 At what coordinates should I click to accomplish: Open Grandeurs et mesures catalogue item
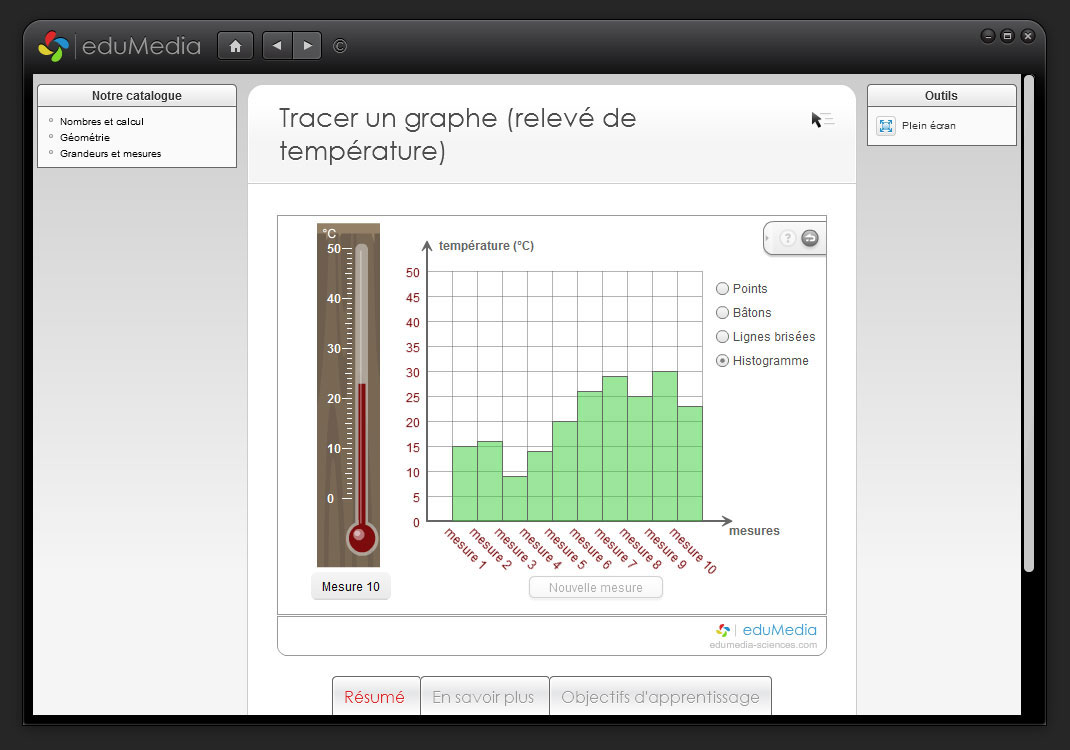(x=110, y=153)
